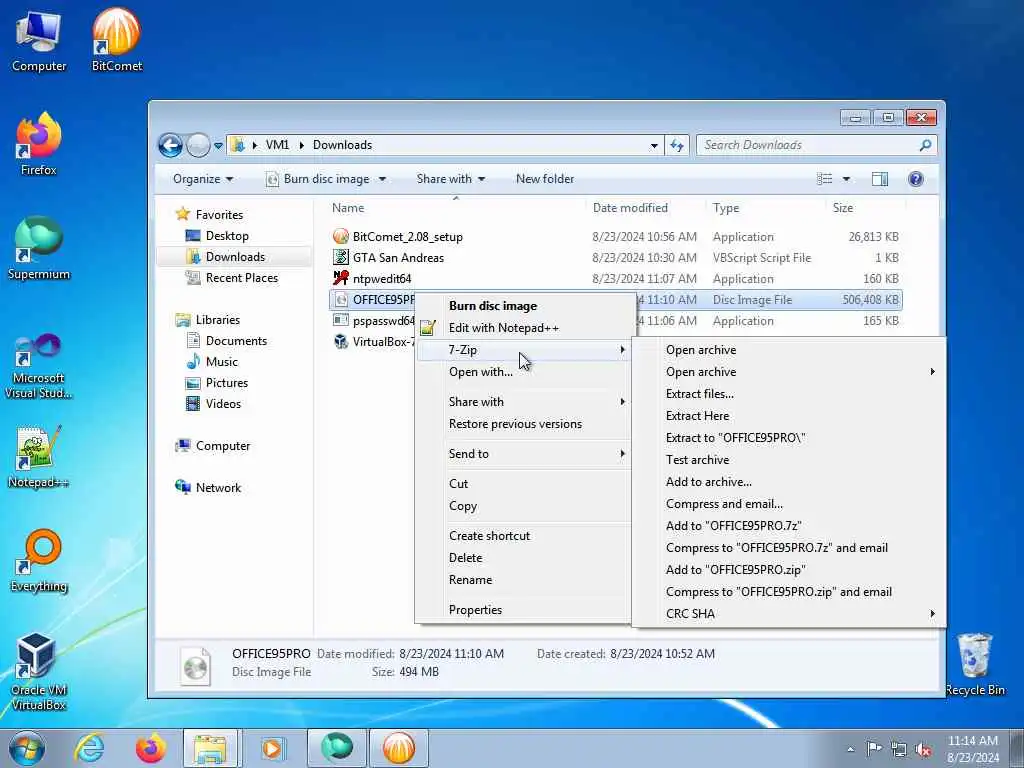Click the search magnifier icon
Image resolution: width=1024 pixels, height=768 pixels.
[925, 145]
